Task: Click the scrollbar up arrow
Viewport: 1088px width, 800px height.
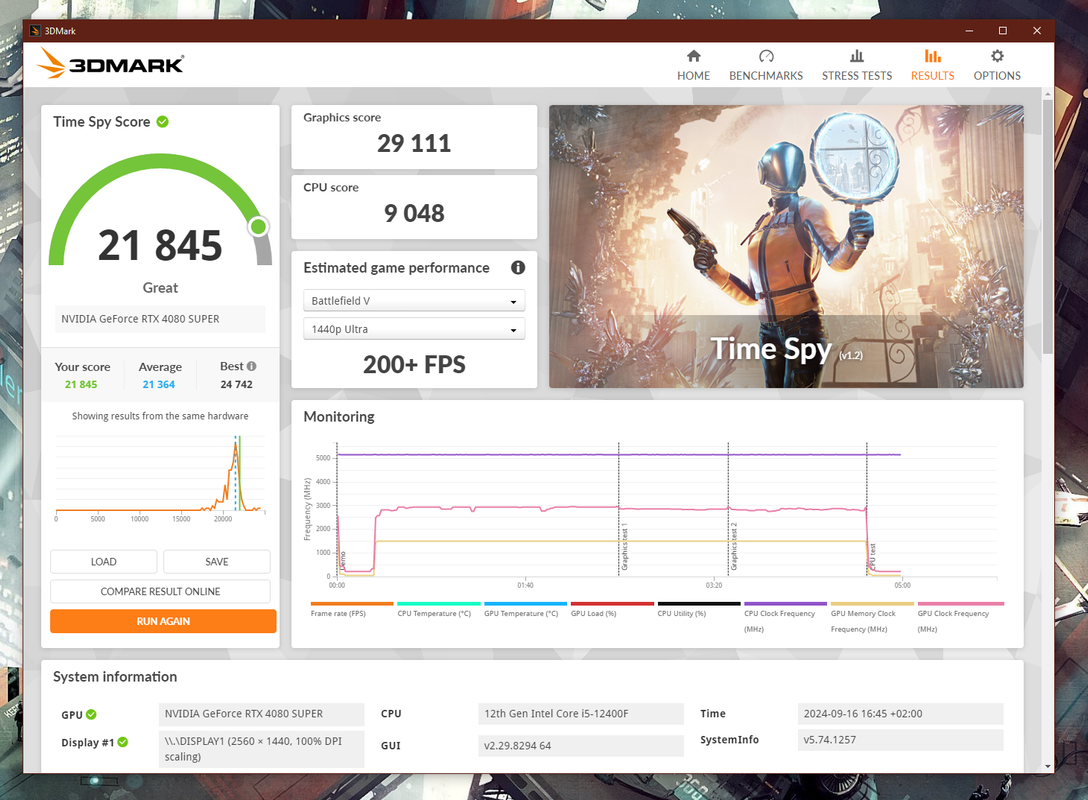Action: [1048, 93]
